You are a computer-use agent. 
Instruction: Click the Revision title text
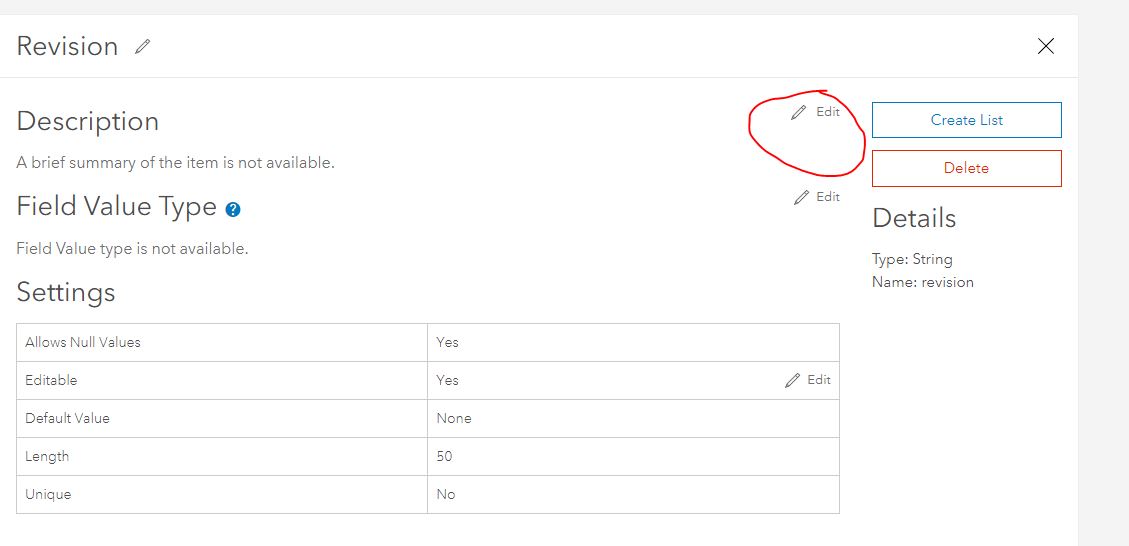pos(67,46)
